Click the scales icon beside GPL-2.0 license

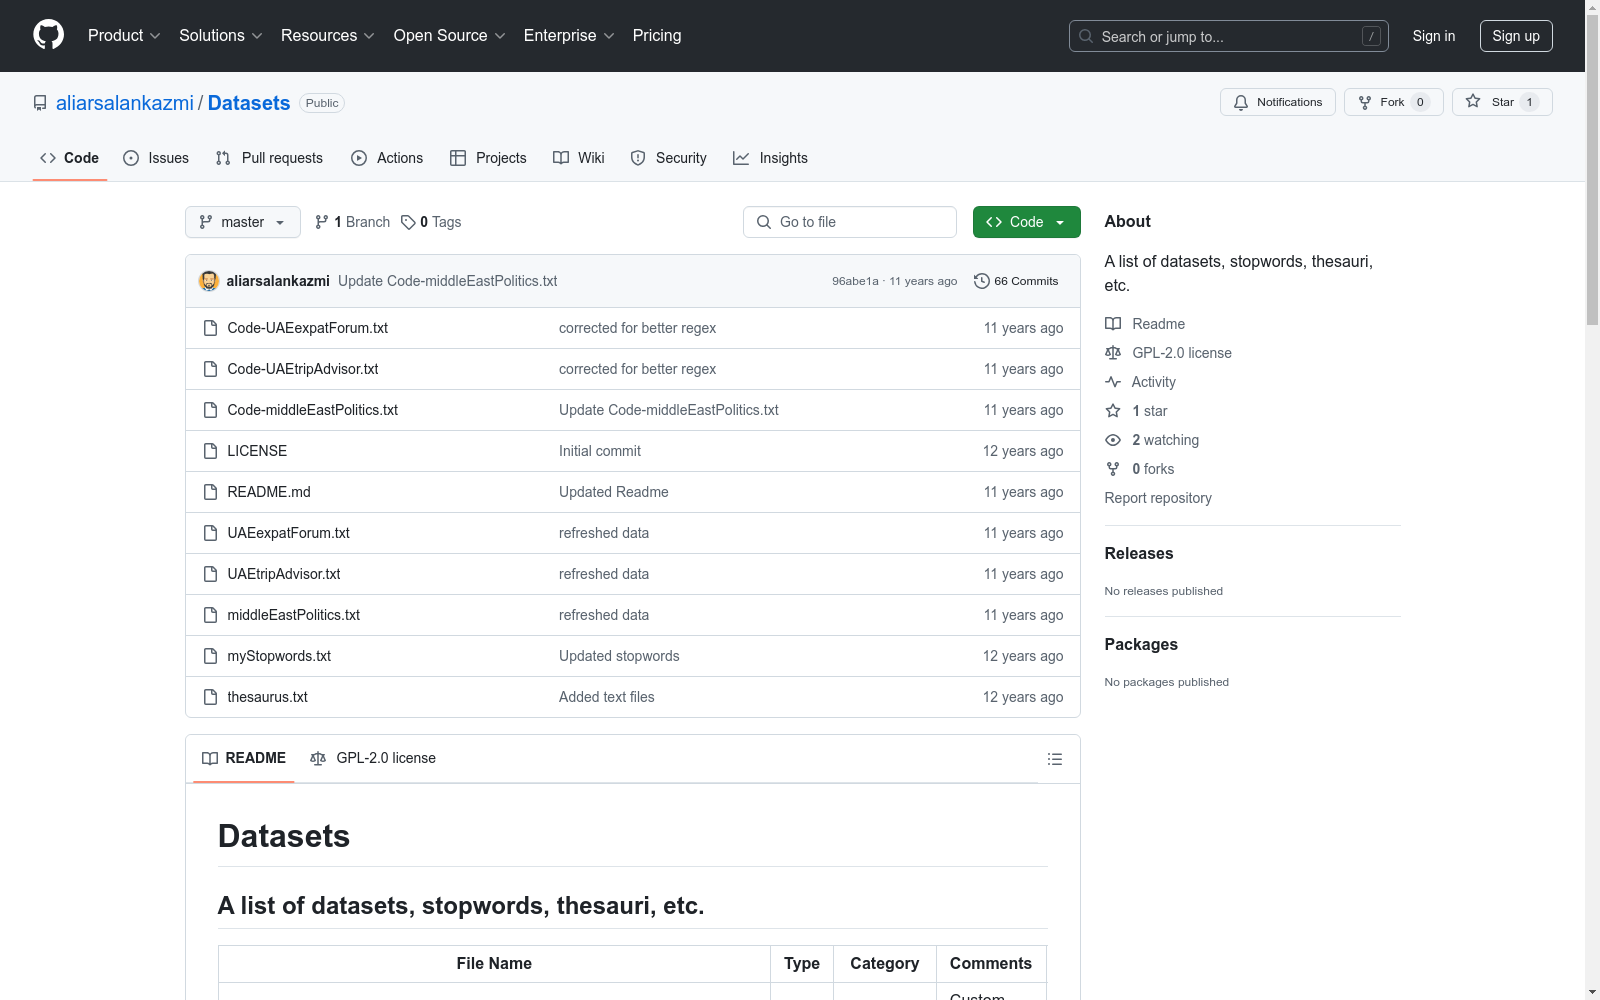pyautogui.click(x=1113, y=353)
